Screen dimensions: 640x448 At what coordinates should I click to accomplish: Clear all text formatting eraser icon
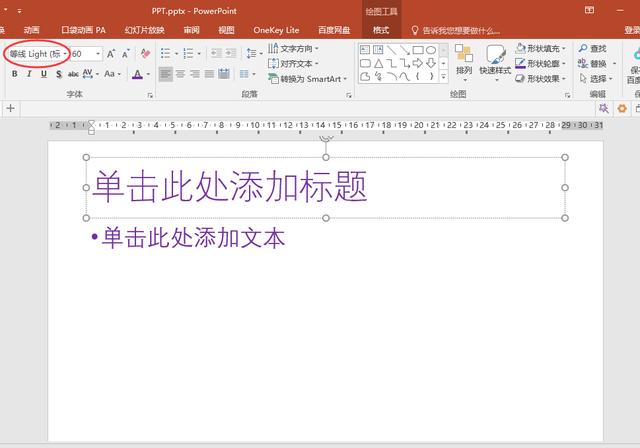pyautogui.click(x=145, y=53)
